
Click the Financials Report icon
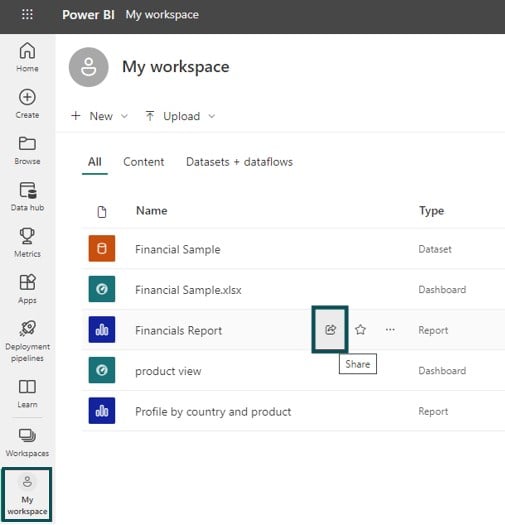(x=102, y=329)
